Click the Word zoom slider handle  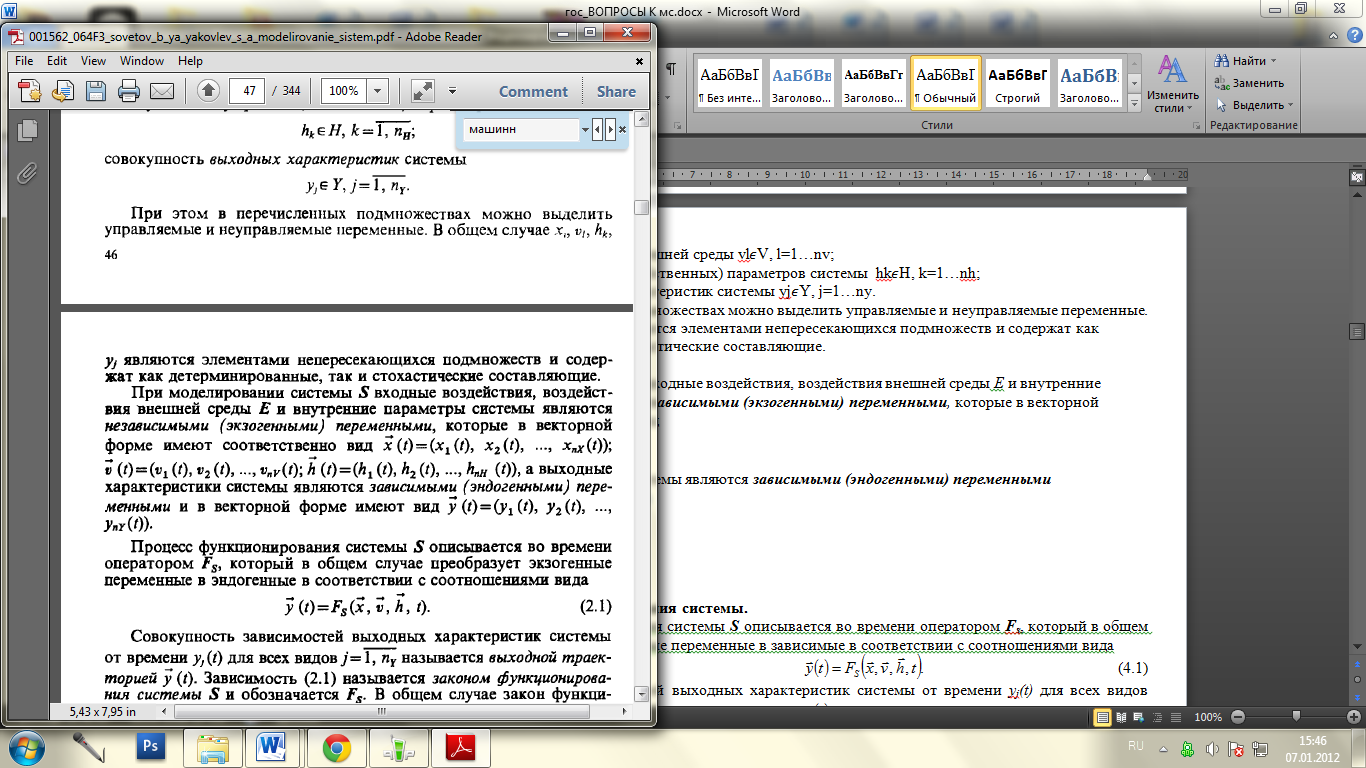1296,717
